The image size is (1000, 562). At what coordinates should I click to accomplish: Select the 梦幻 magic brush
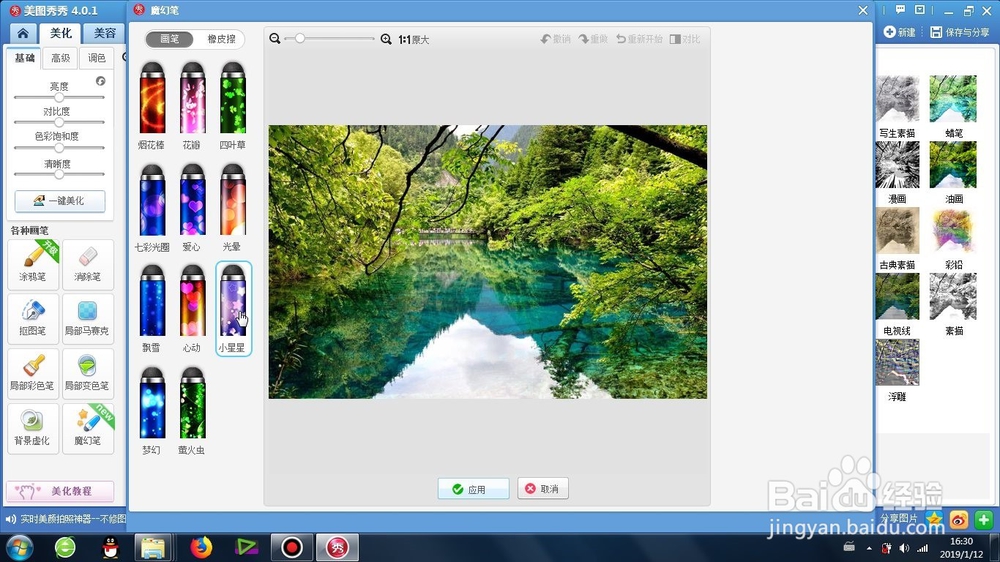pyautogui.click(x=152, y=410)
